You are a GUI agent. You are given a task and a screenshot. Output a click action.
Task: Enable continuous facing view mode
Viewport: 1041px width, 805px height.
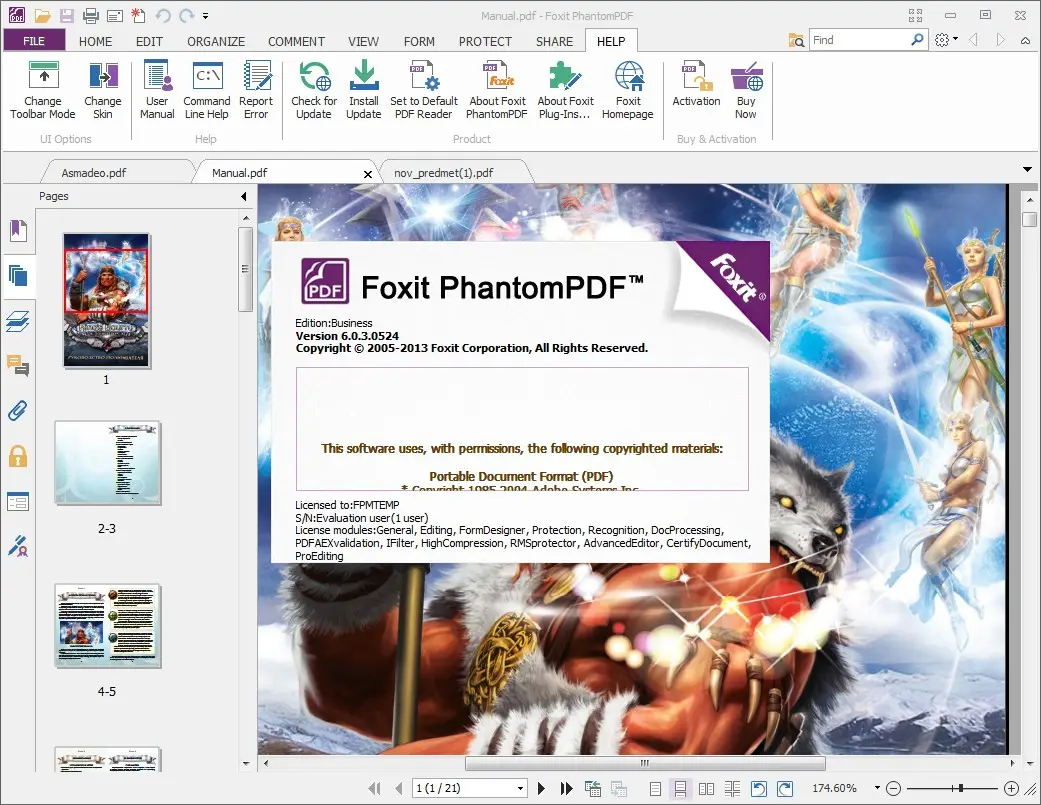point(732,788)
